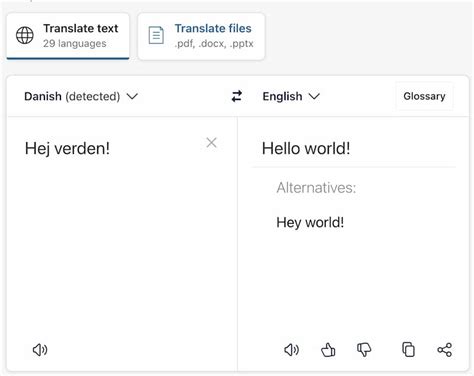
Task: Click the "29 languages" subtitle
Action: click(x=75, y=43)
